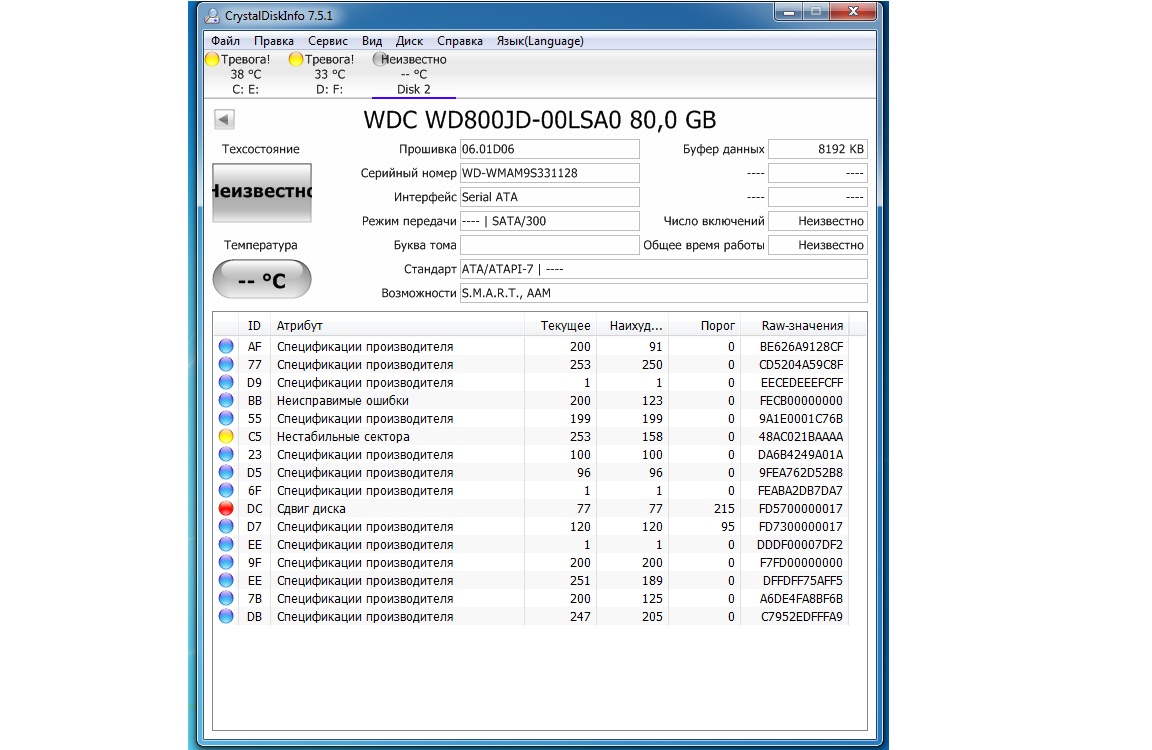Click raw value 48AC021BAAAA

pyautogui.click(x=802, y=436)
